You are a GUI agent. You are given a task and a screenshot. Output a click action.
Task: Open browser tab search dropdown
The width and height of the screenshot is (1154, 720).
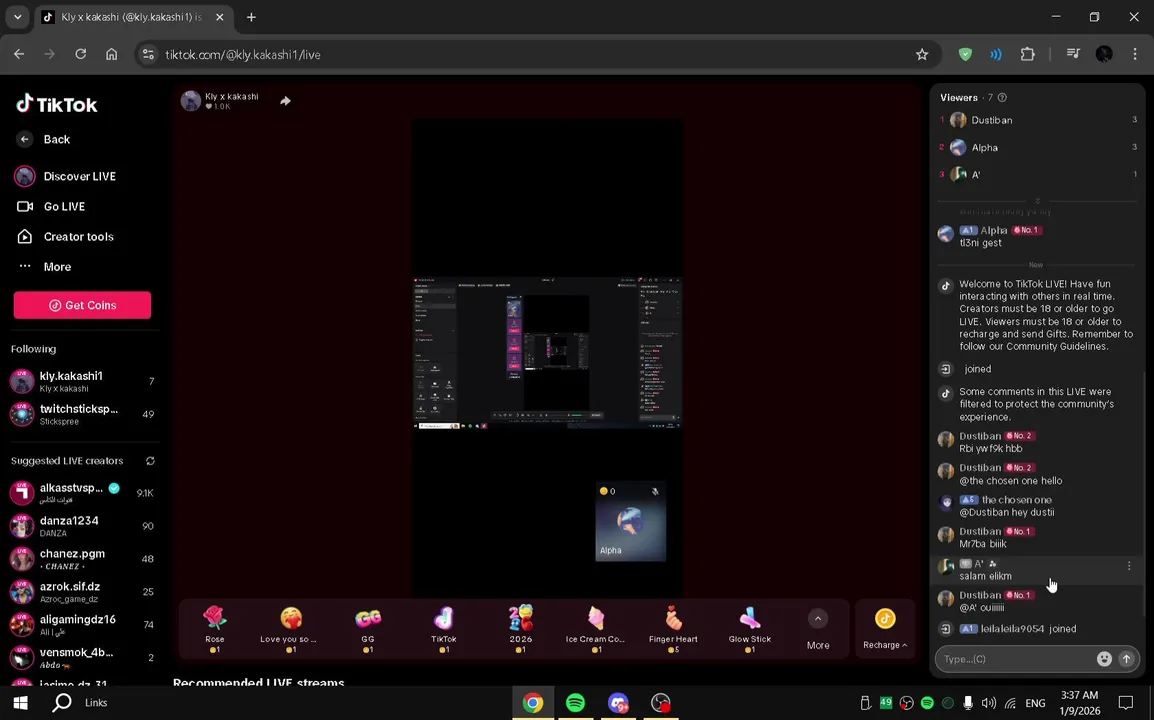18,17
